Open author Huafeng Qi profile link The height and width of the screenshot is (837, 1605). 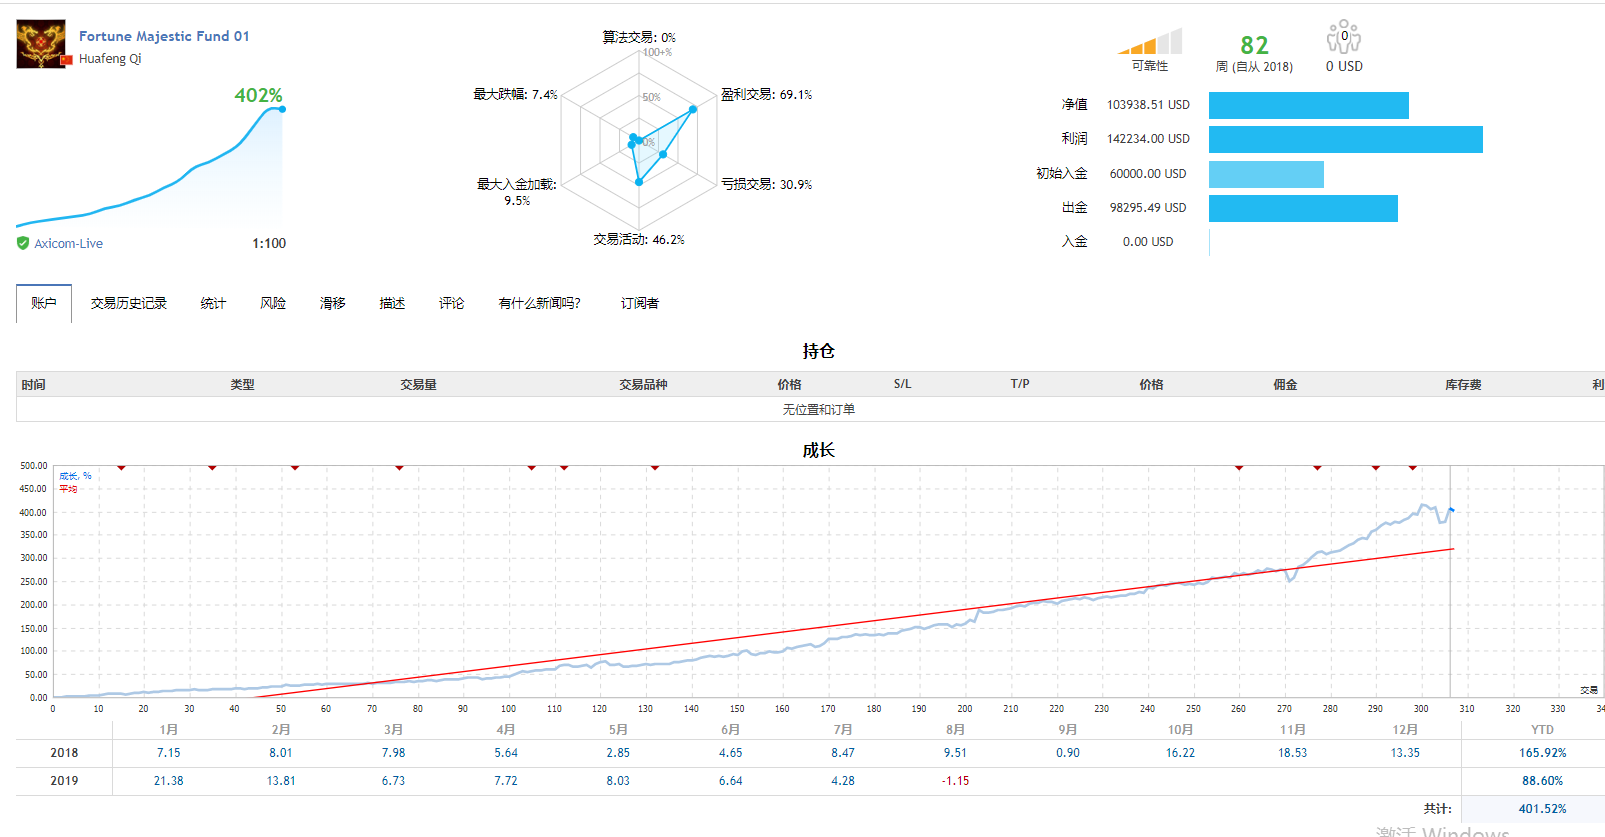pos(110,59)
